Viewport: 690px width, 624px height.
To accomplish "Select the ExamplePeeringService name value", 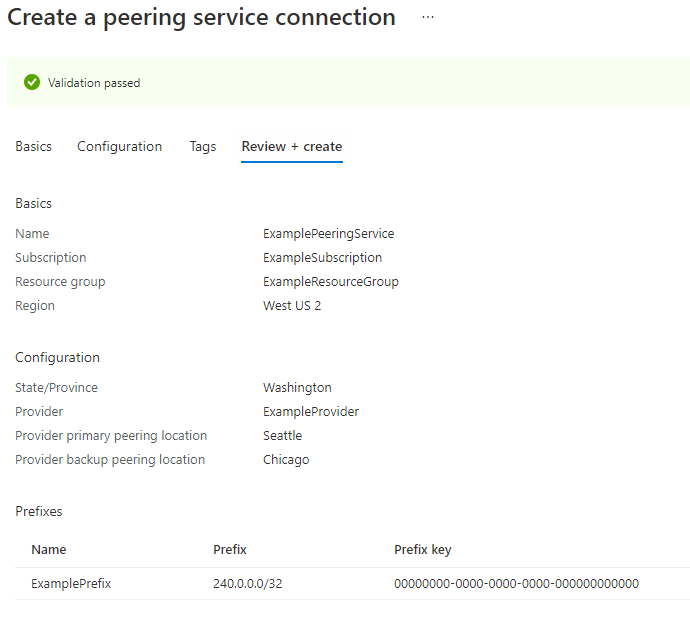I will (329, 234).
